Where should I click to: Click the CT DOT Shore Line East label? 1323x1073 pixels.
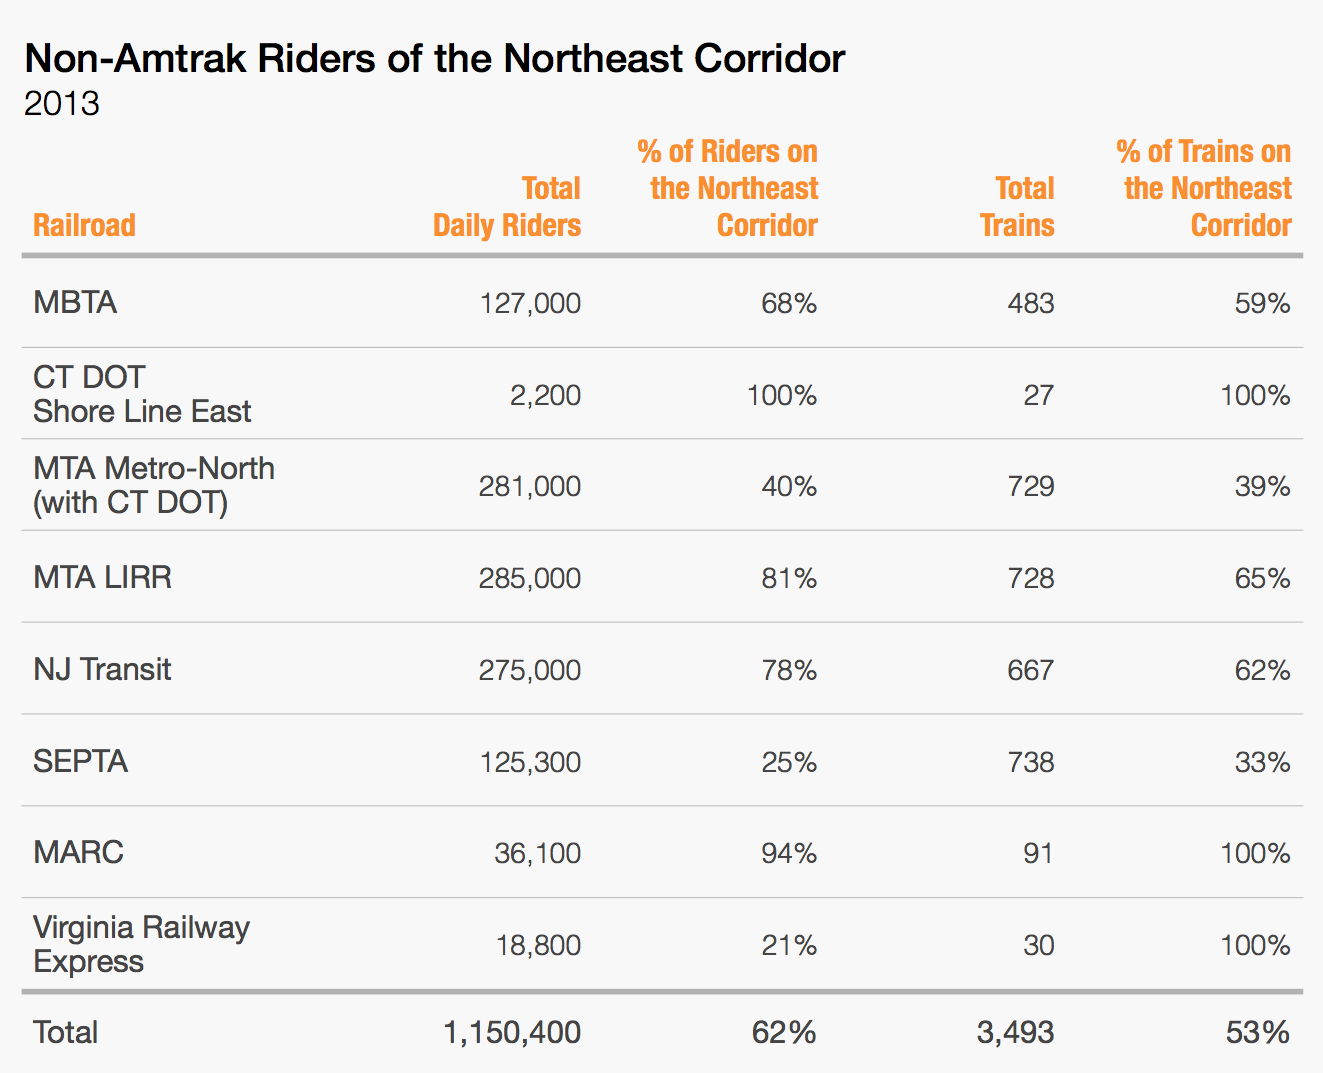click(x=141, y=394)
